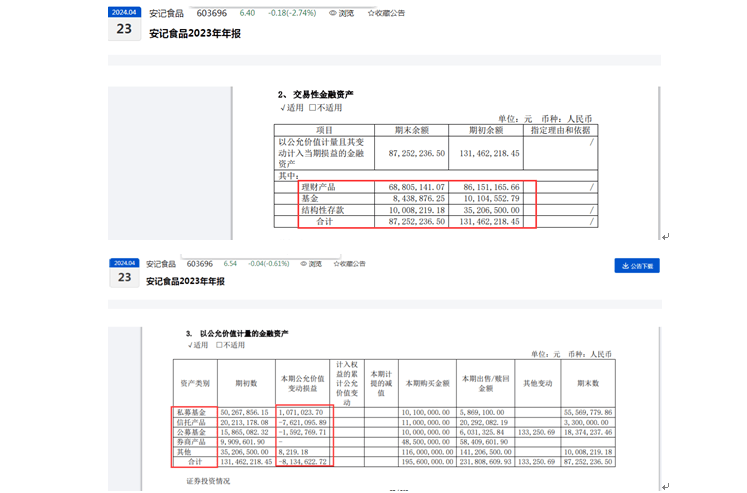Click the 公告下载 download button
The width and height of the screenshot is (747, 493).
tap(637, 266)
